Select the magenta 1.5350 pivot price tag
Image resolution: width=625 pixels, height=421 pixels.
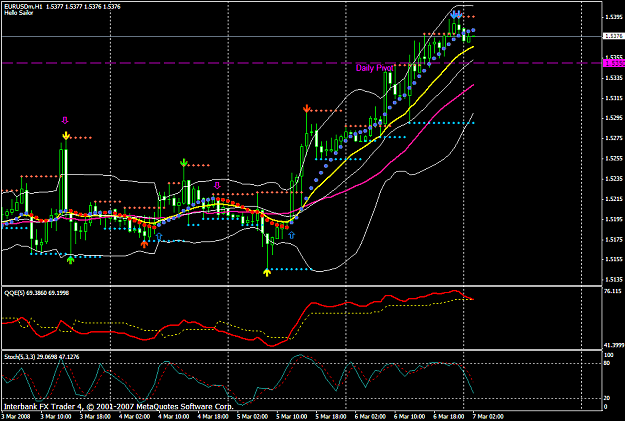point(613,63)
